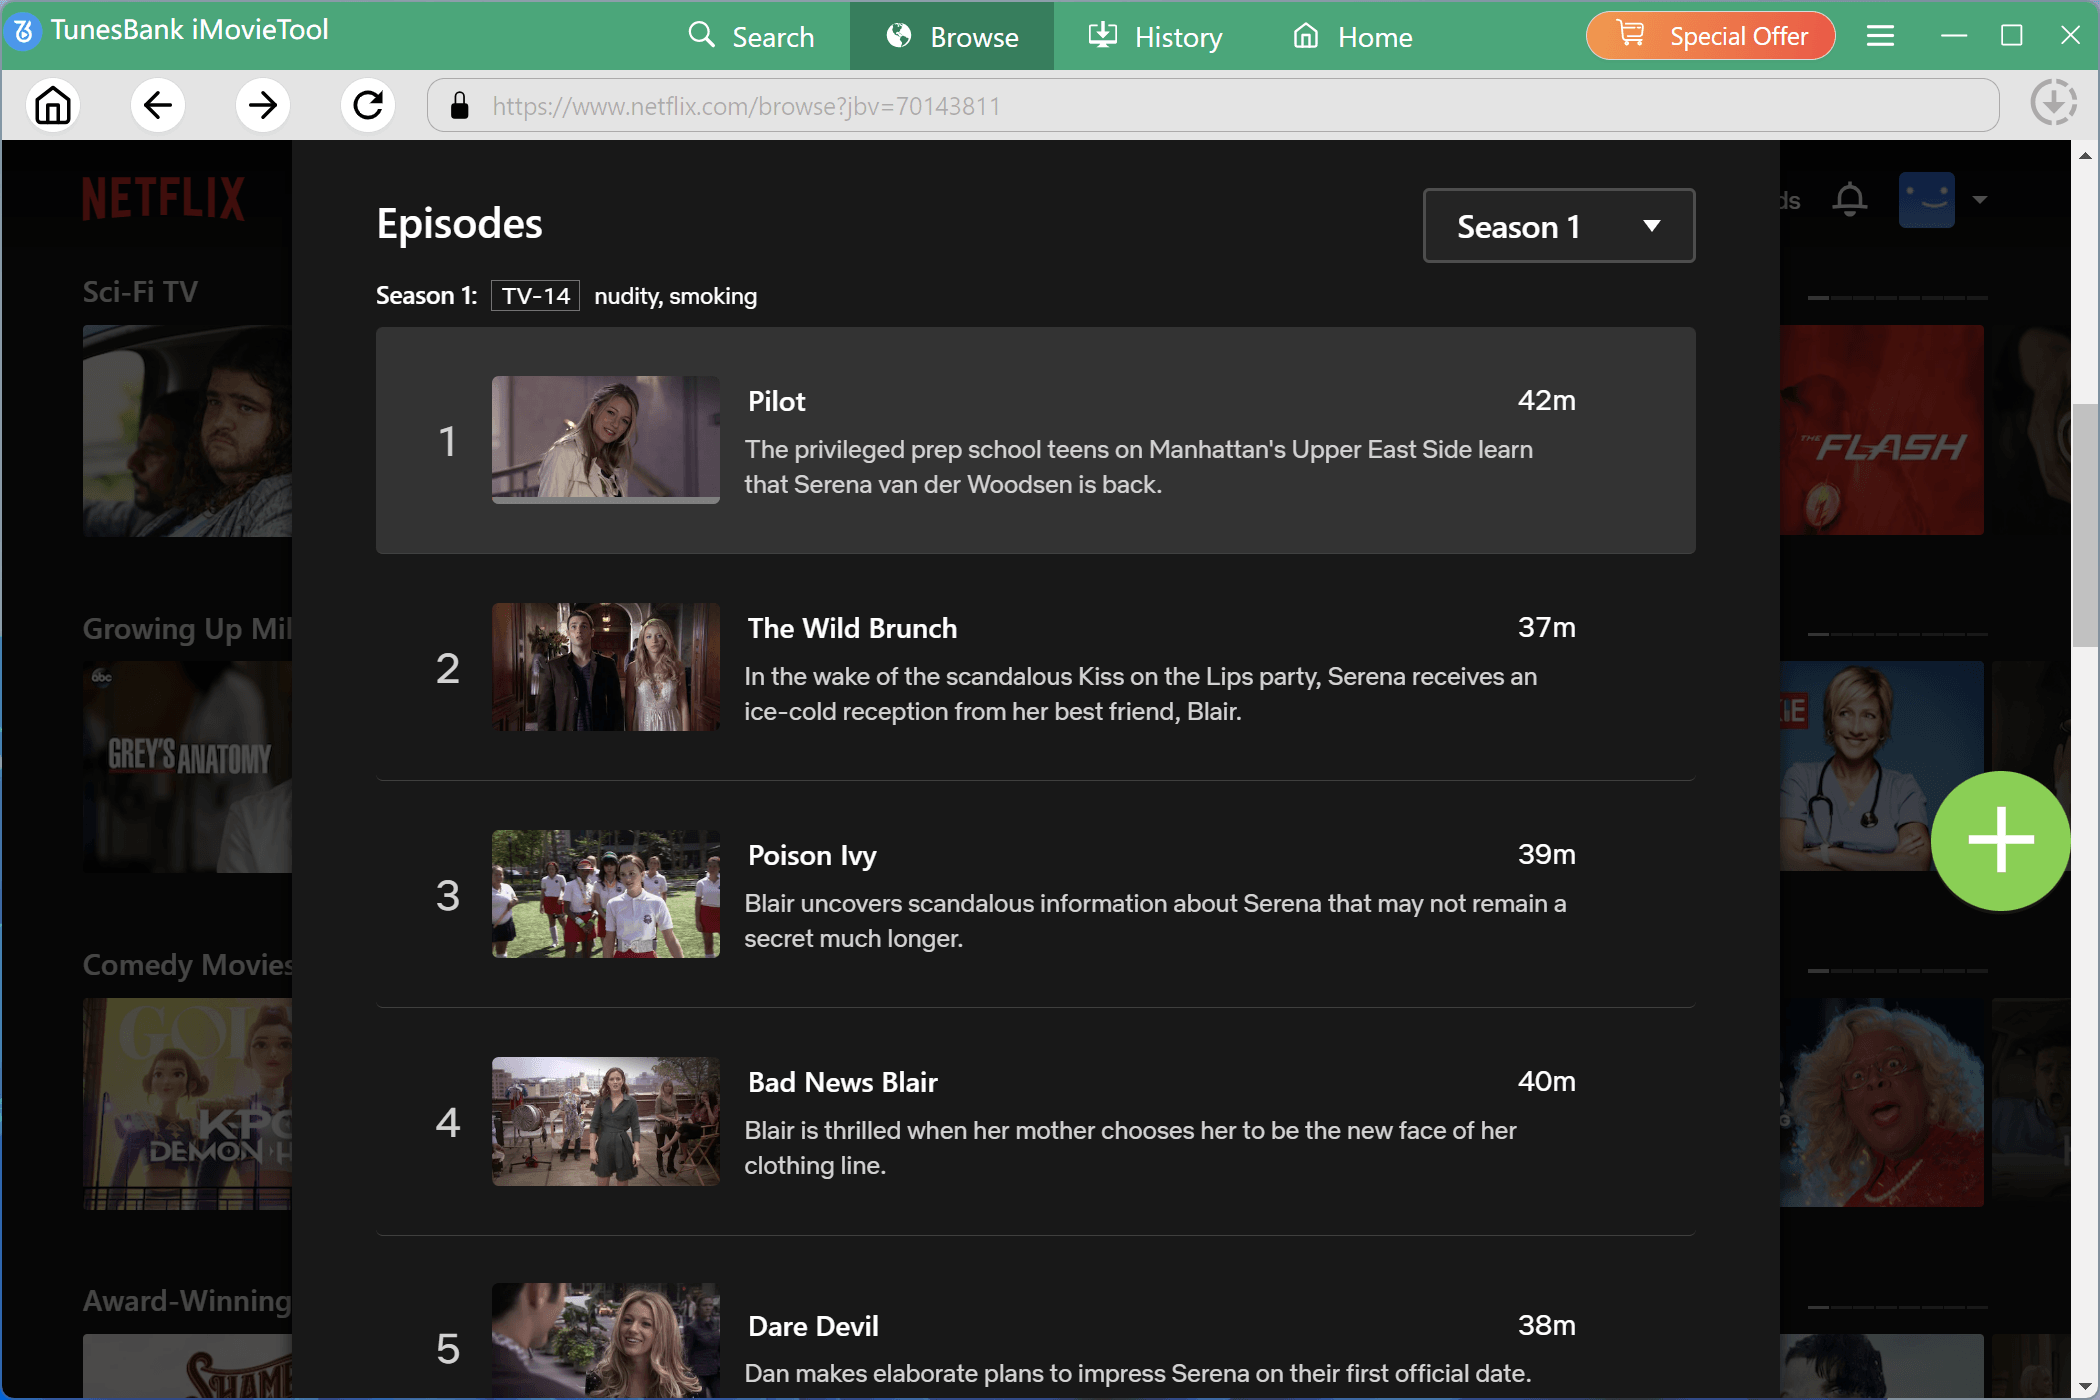Go back with the left arrow

pyautogui.click(x=158, y=105)
